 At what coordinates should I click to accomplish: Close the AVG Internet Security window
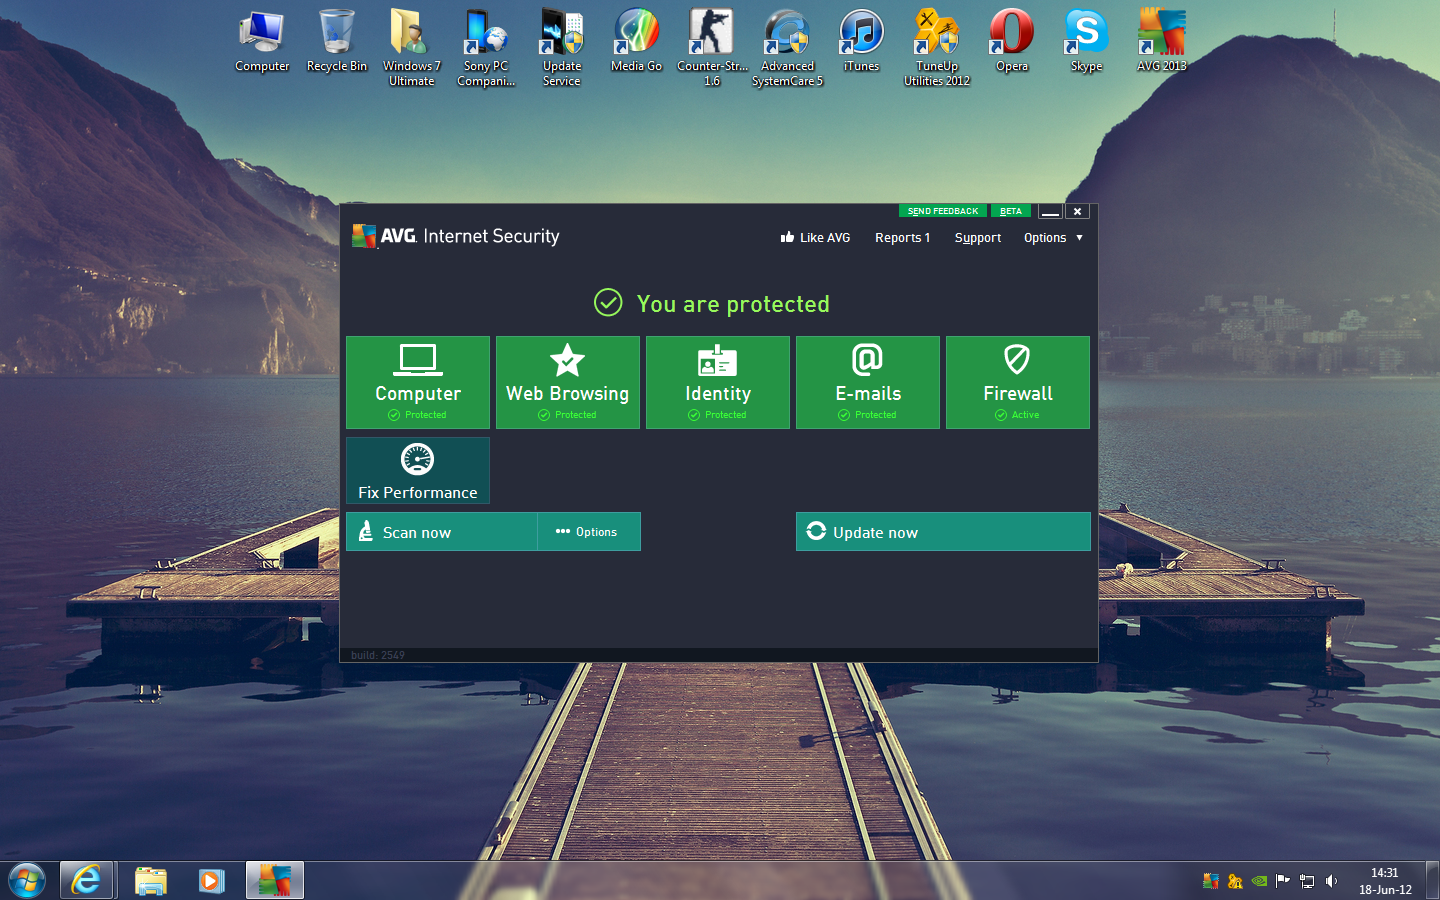point(1077,211)
